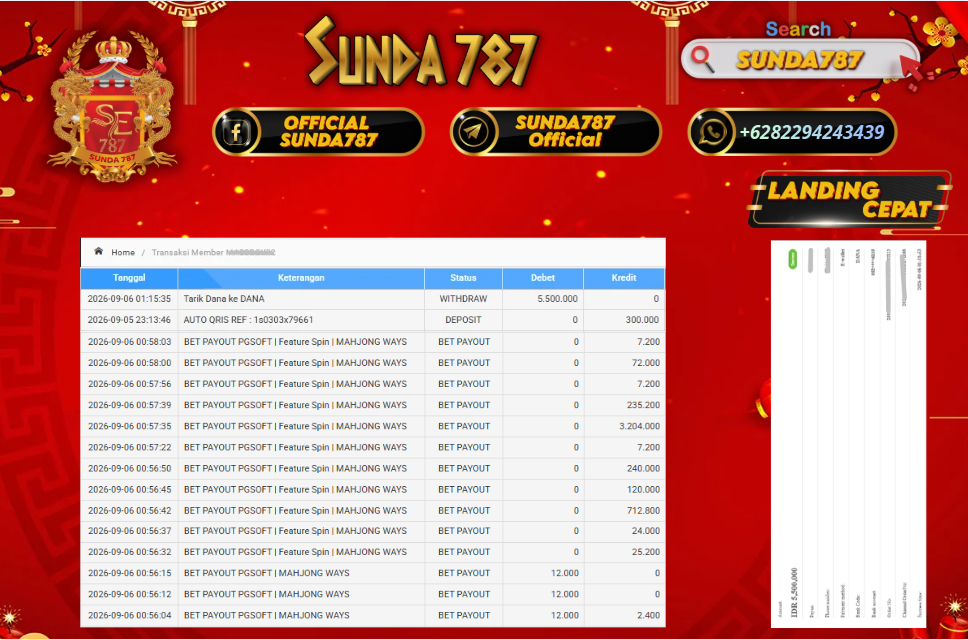Sort by the Tanggal column header
968x640 pixels.
(129, 278)
